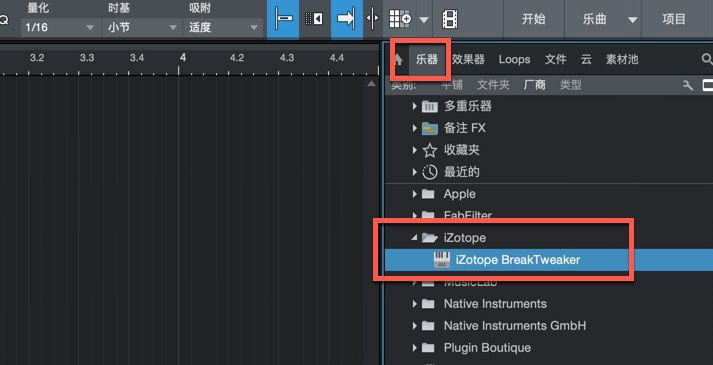The width and height of the screenshot is (713, 365).
Task: Sort browser by 厂商
Action: pyautogui.click(x=534, y=85)
